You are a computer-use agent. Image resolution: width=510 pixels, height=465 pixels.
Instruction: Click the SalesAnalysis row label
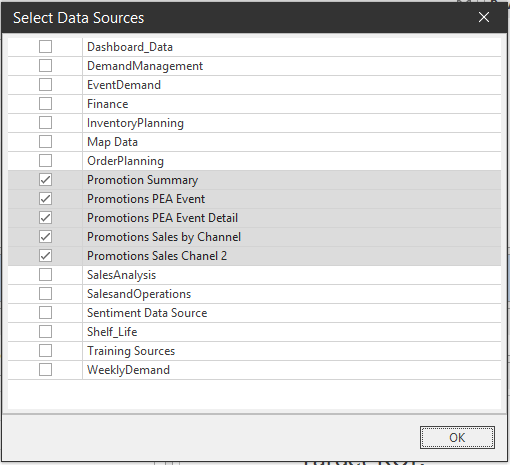pyautogui.click(x=121, y=275)
